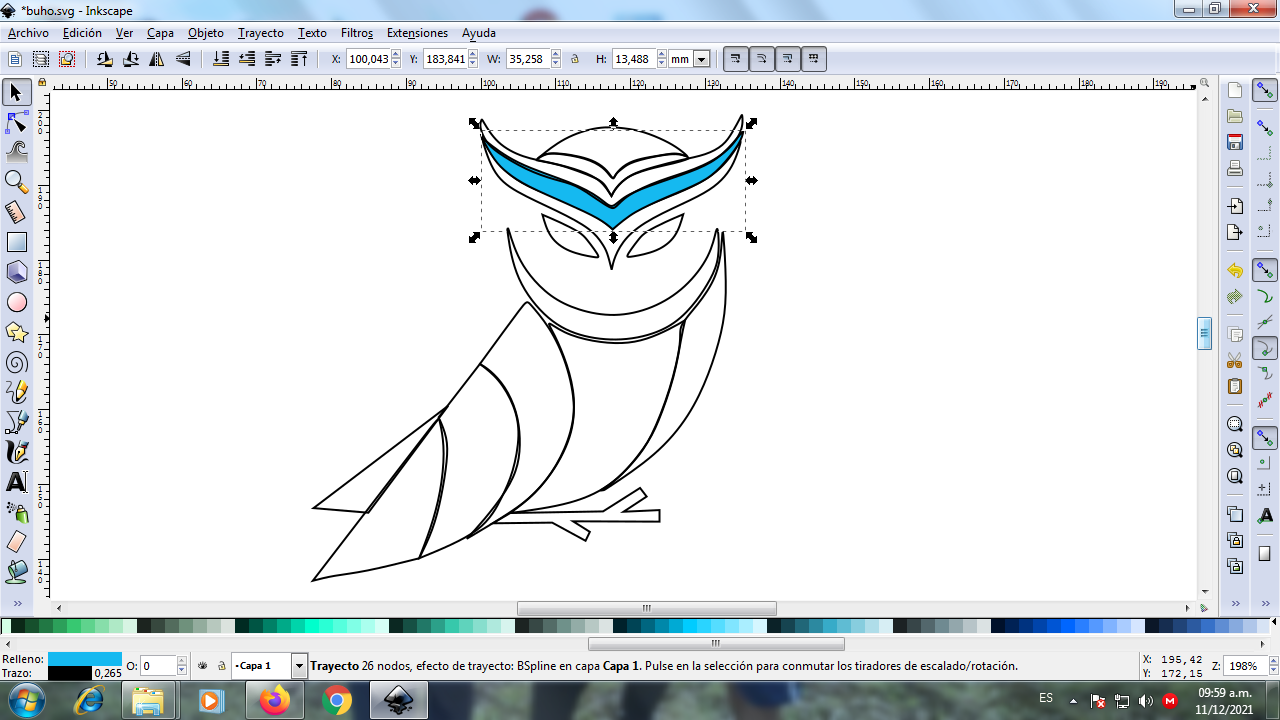Click Select all in all layers icon

click(x=41, y=59)
